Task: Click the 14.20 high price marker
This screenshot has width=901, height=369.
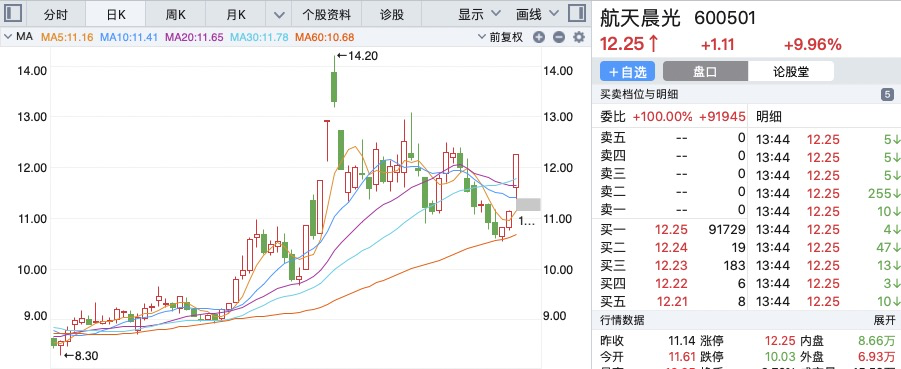Action: (357, 56)
